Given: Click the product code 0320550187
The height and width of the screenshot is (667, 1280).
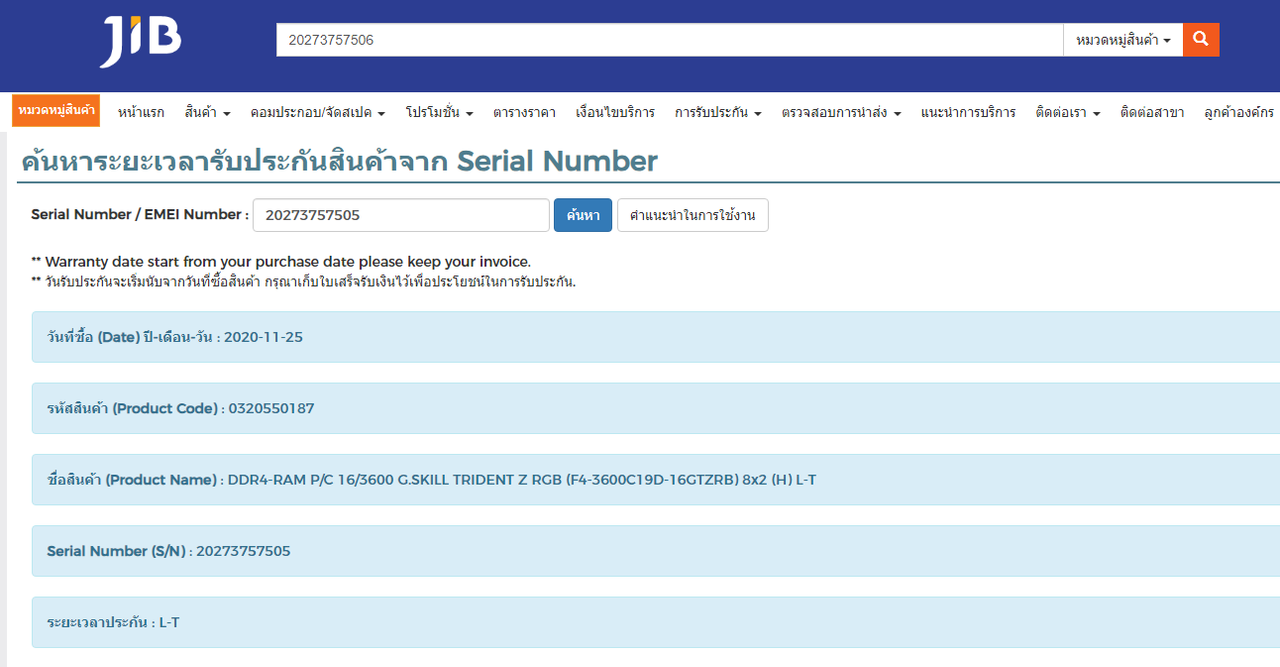Looking at the screenshot, I should (x=271, y=408).
